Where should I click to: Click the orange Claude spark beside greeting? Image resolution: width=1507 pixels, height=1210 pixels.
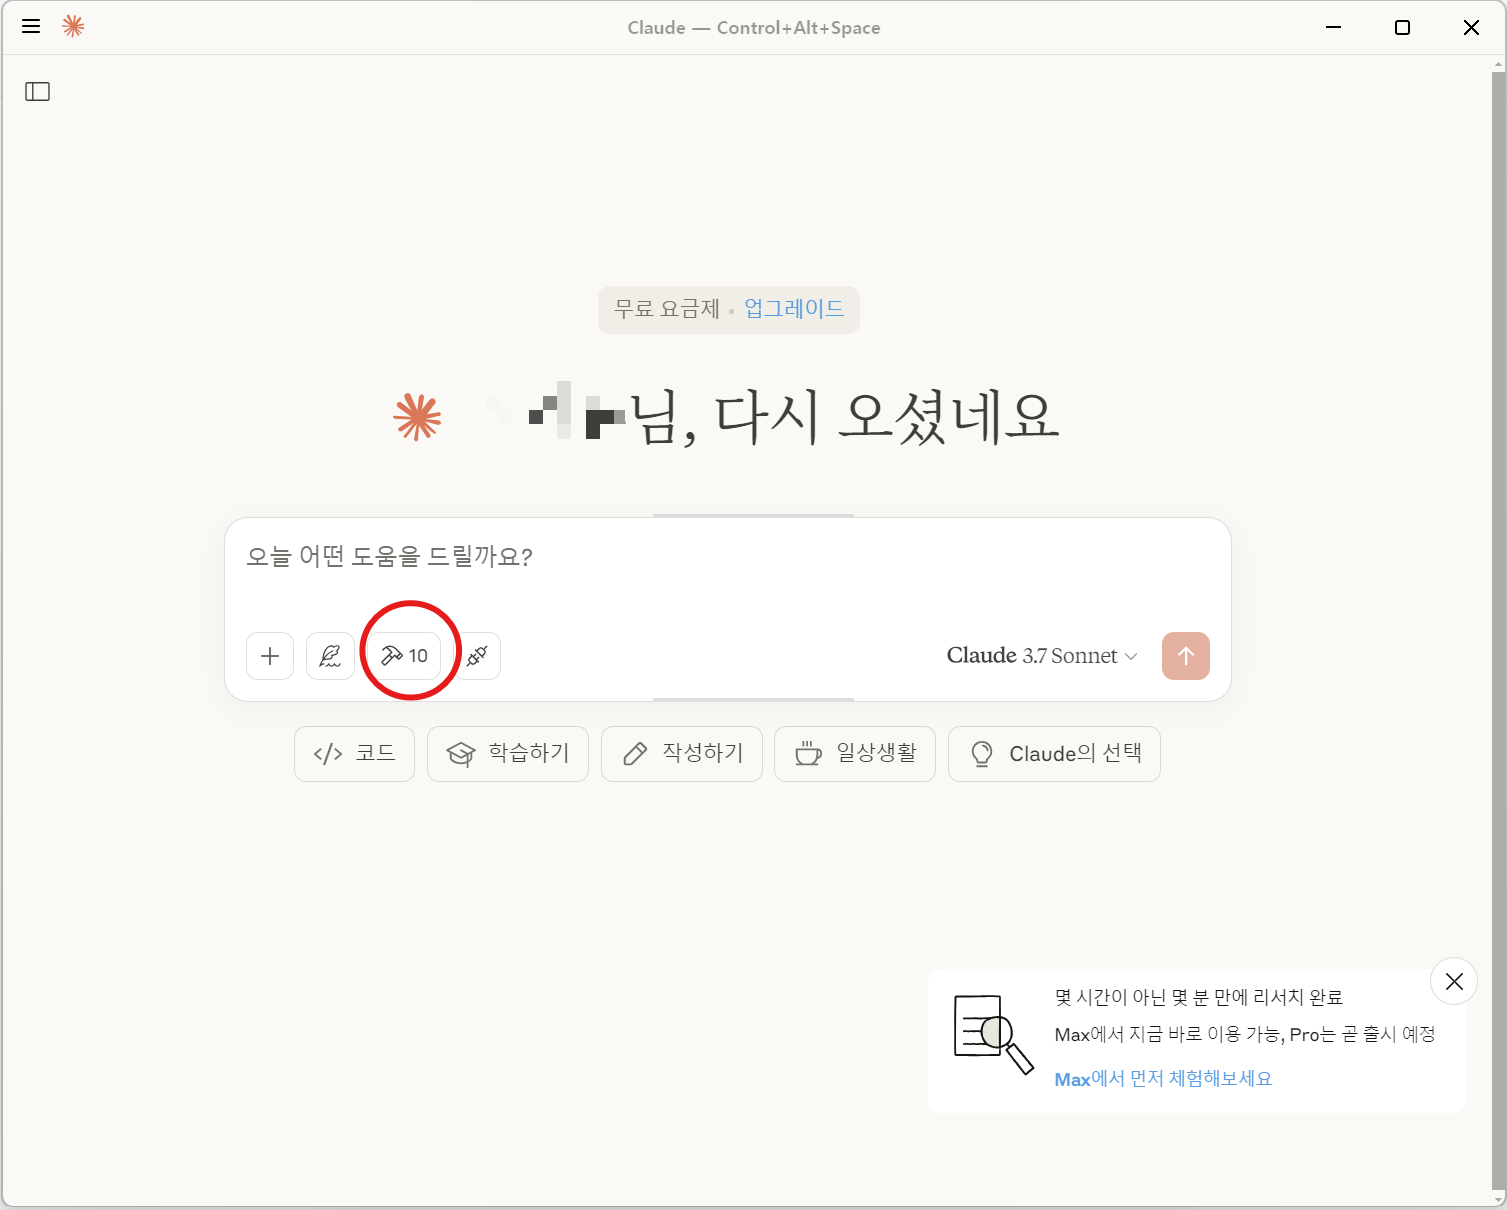(417, 417)
